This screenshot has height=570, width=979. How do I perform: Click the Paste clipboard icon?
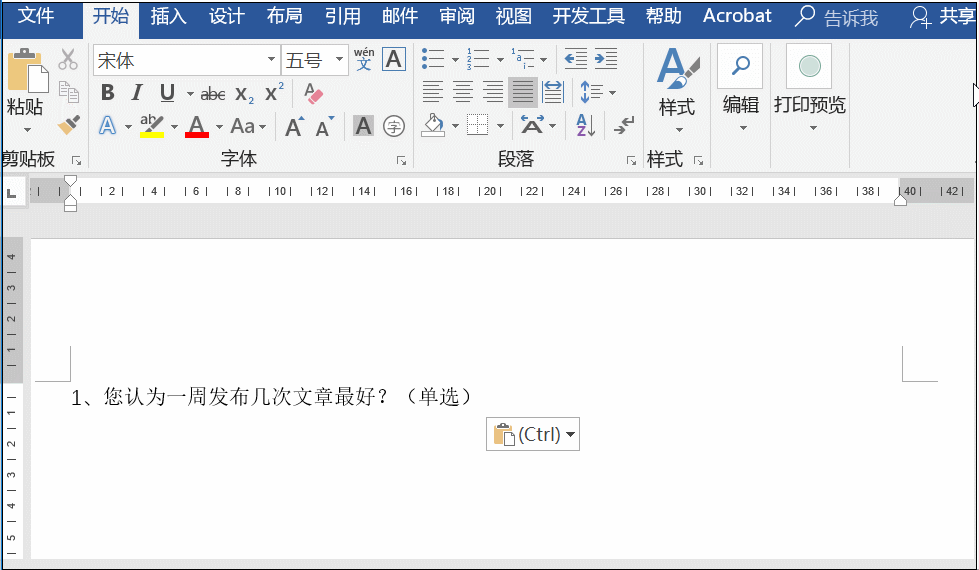pyautogui.click(x=27, y=70)
